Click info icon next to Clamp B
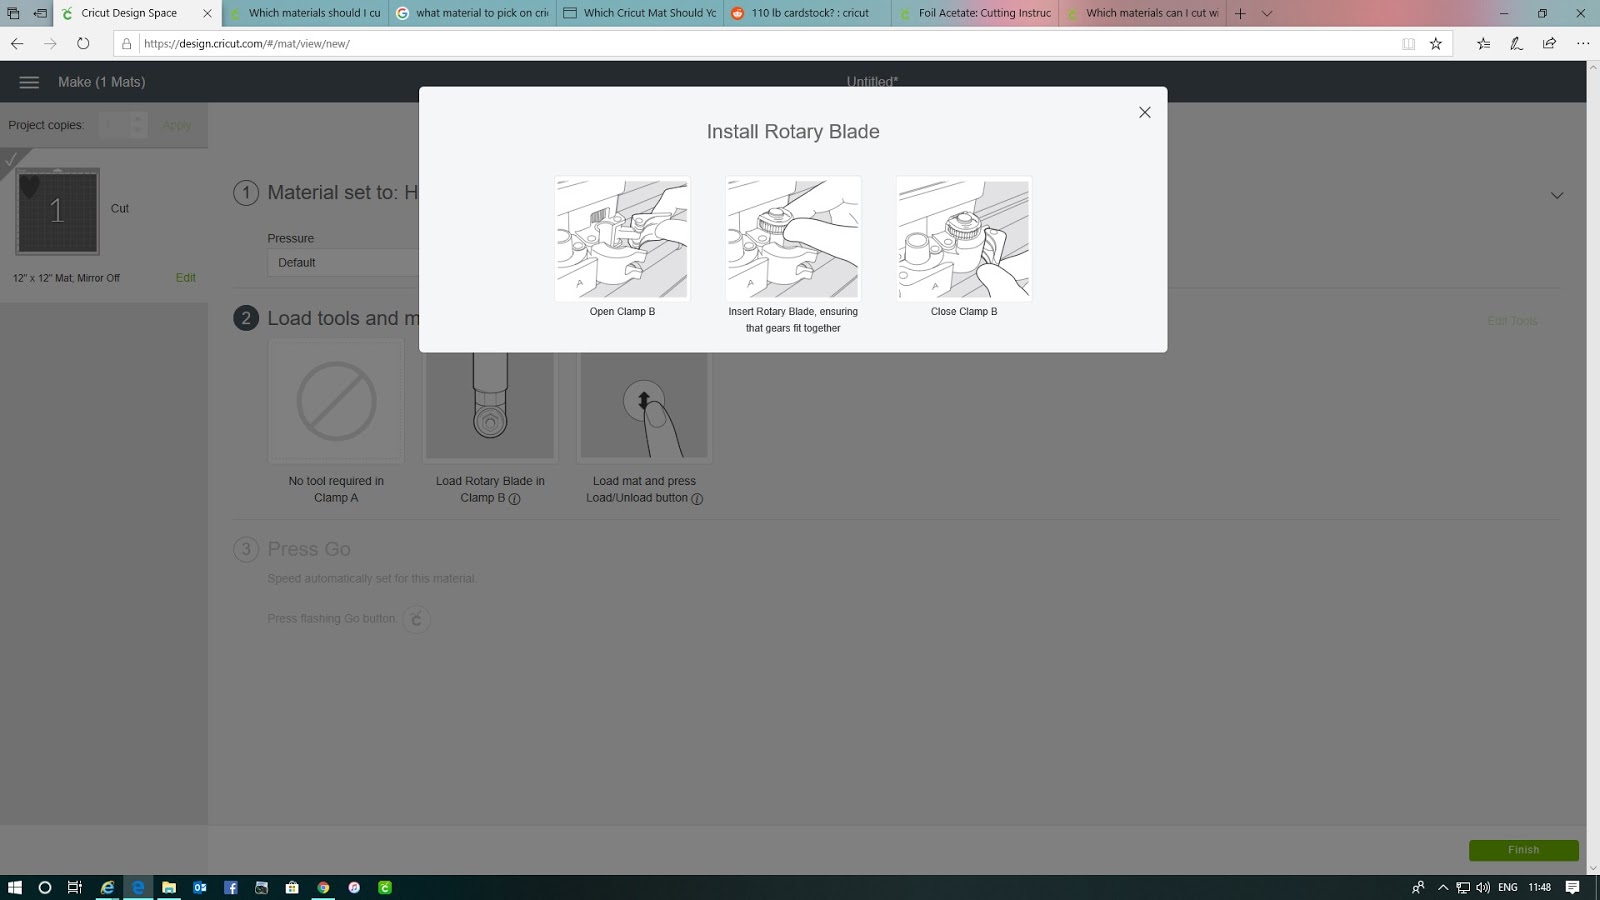This screenshot has height=900, width=1600. 514,499
